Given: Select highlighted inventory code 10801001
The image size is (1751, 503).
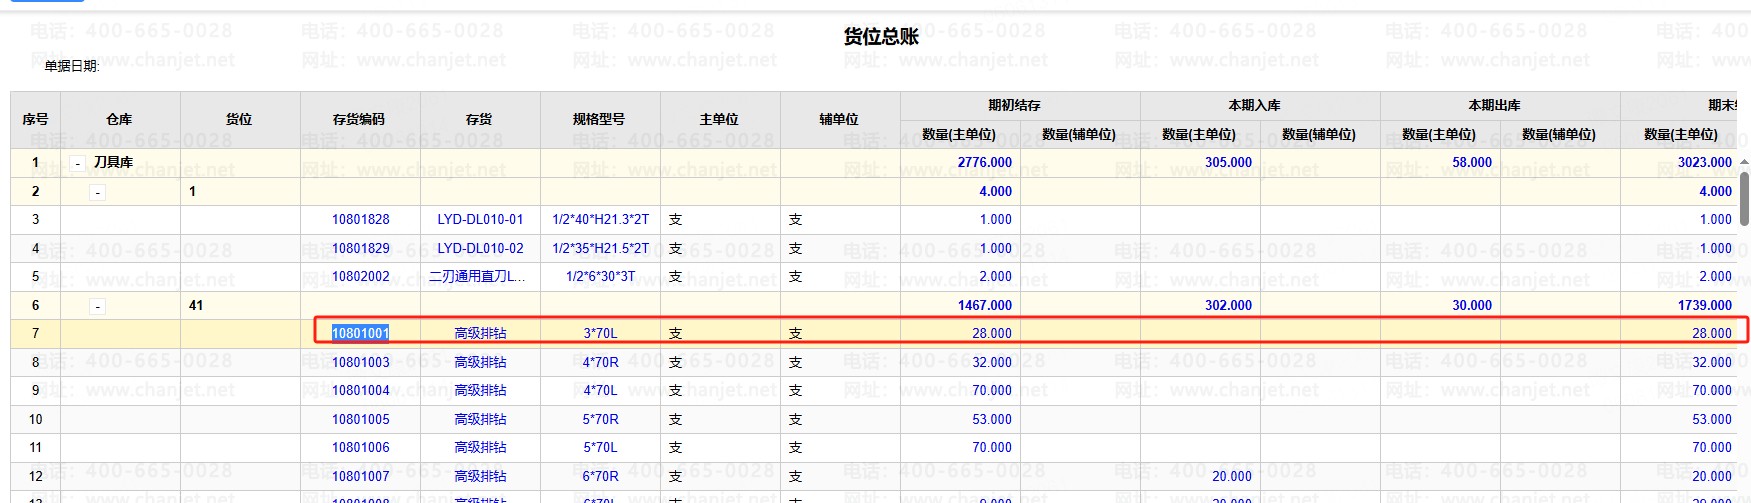Looking at the screenshot, I should point(360,333).
